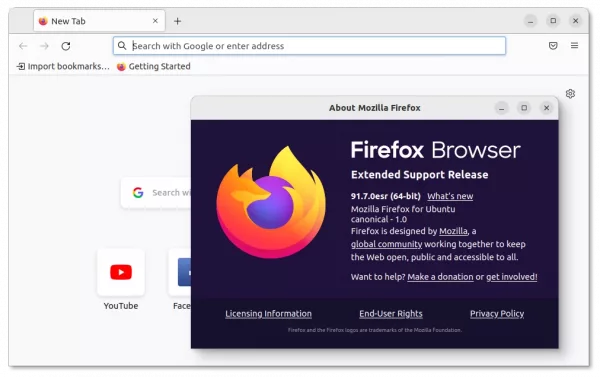Focus the address bar search field

tap(309, 46)
